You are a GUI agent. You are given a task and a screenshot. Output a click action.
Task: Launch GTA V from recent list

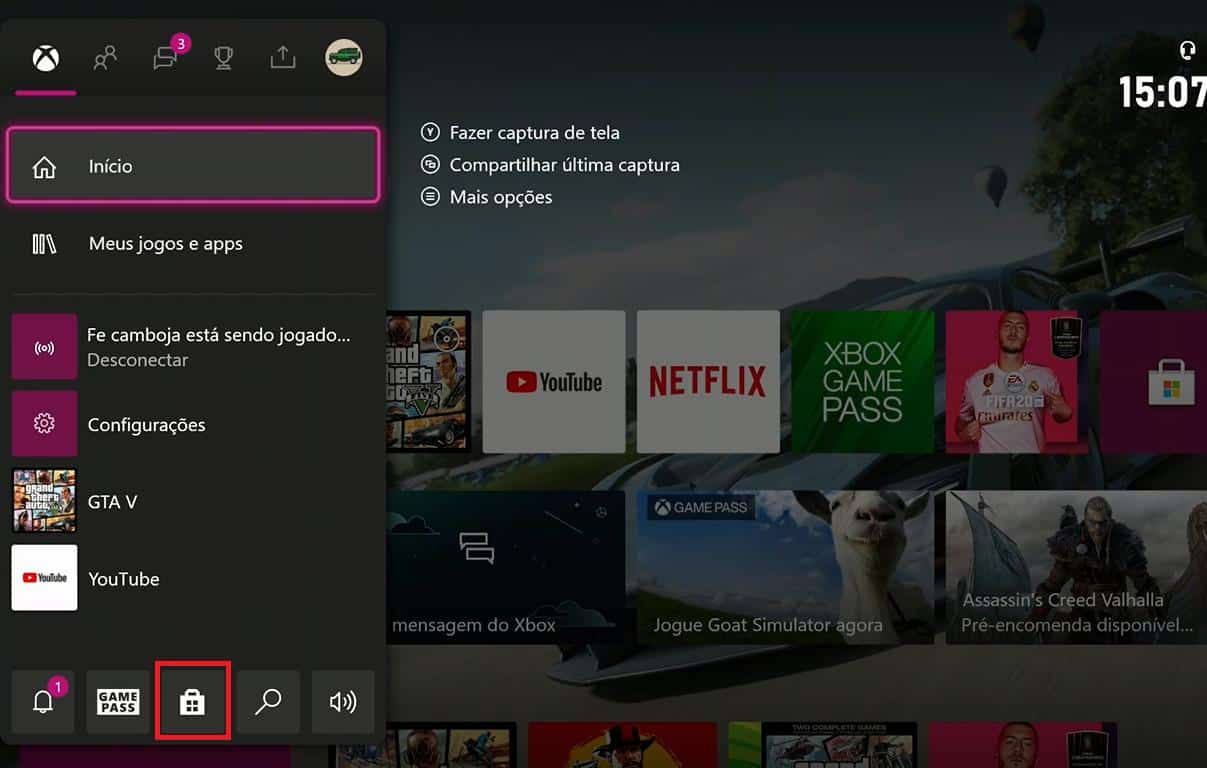point(193,501)
